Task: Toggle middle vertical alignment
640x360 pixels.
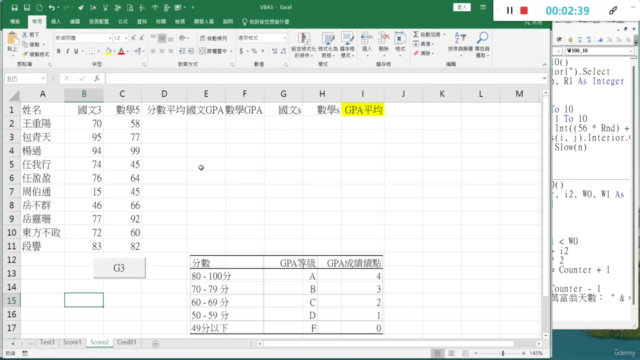Action: (x=162, y=38)
